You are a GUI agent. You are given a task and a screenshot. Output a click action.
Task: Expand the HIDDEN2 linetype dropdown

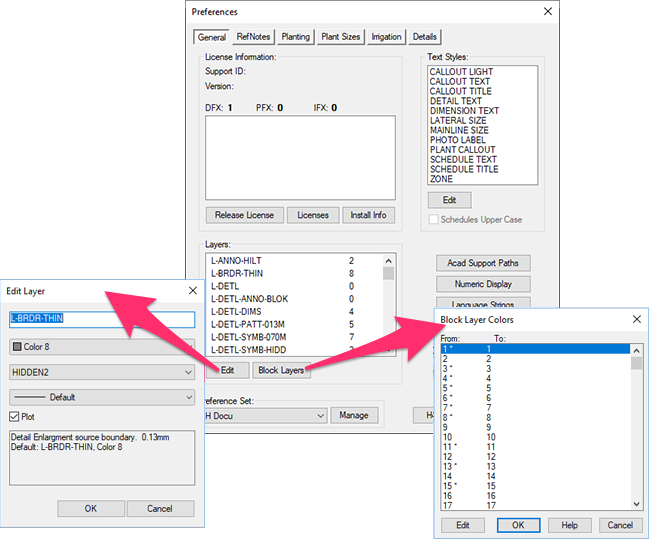(102, 372)
